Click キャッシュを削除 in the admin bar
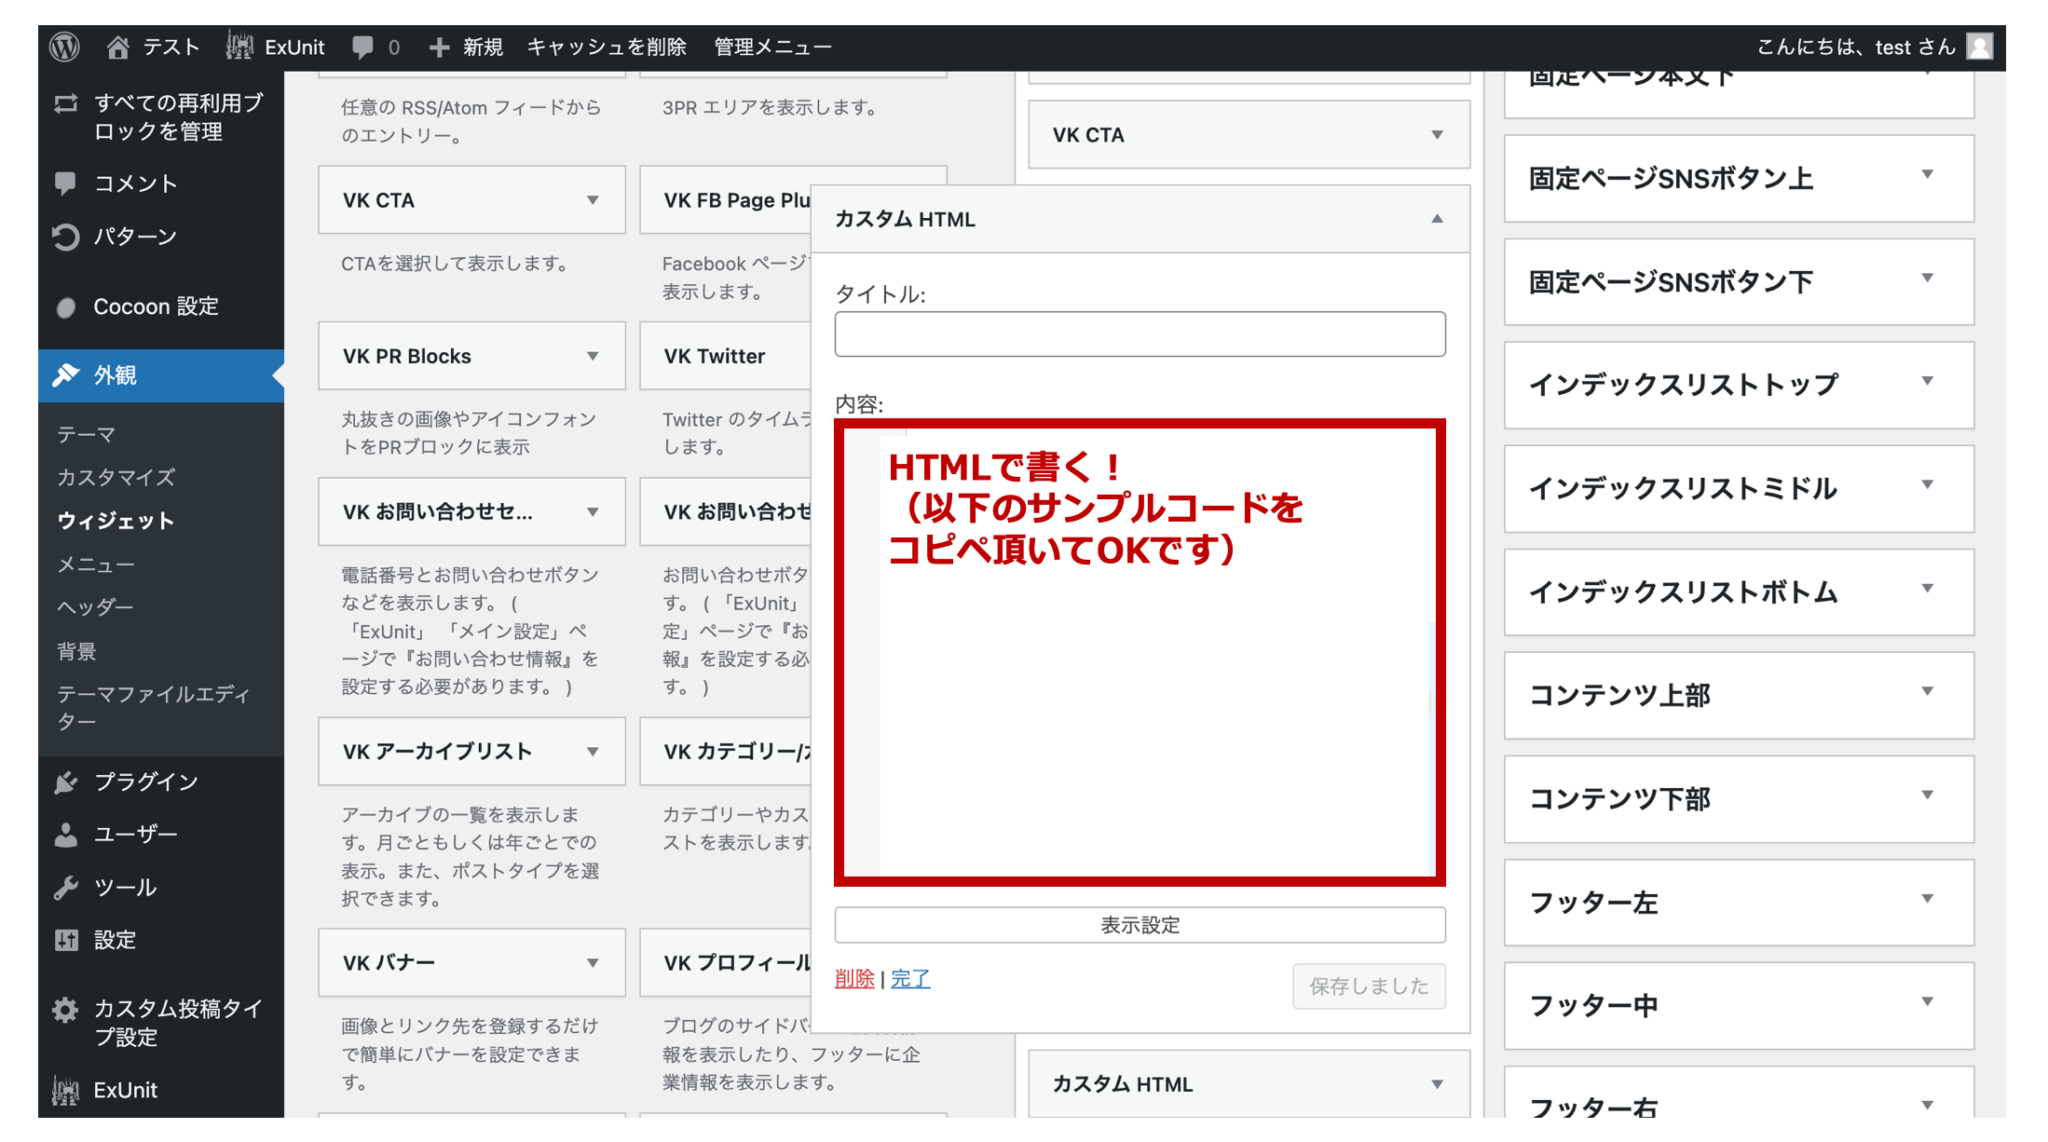 tap(607, 46)
